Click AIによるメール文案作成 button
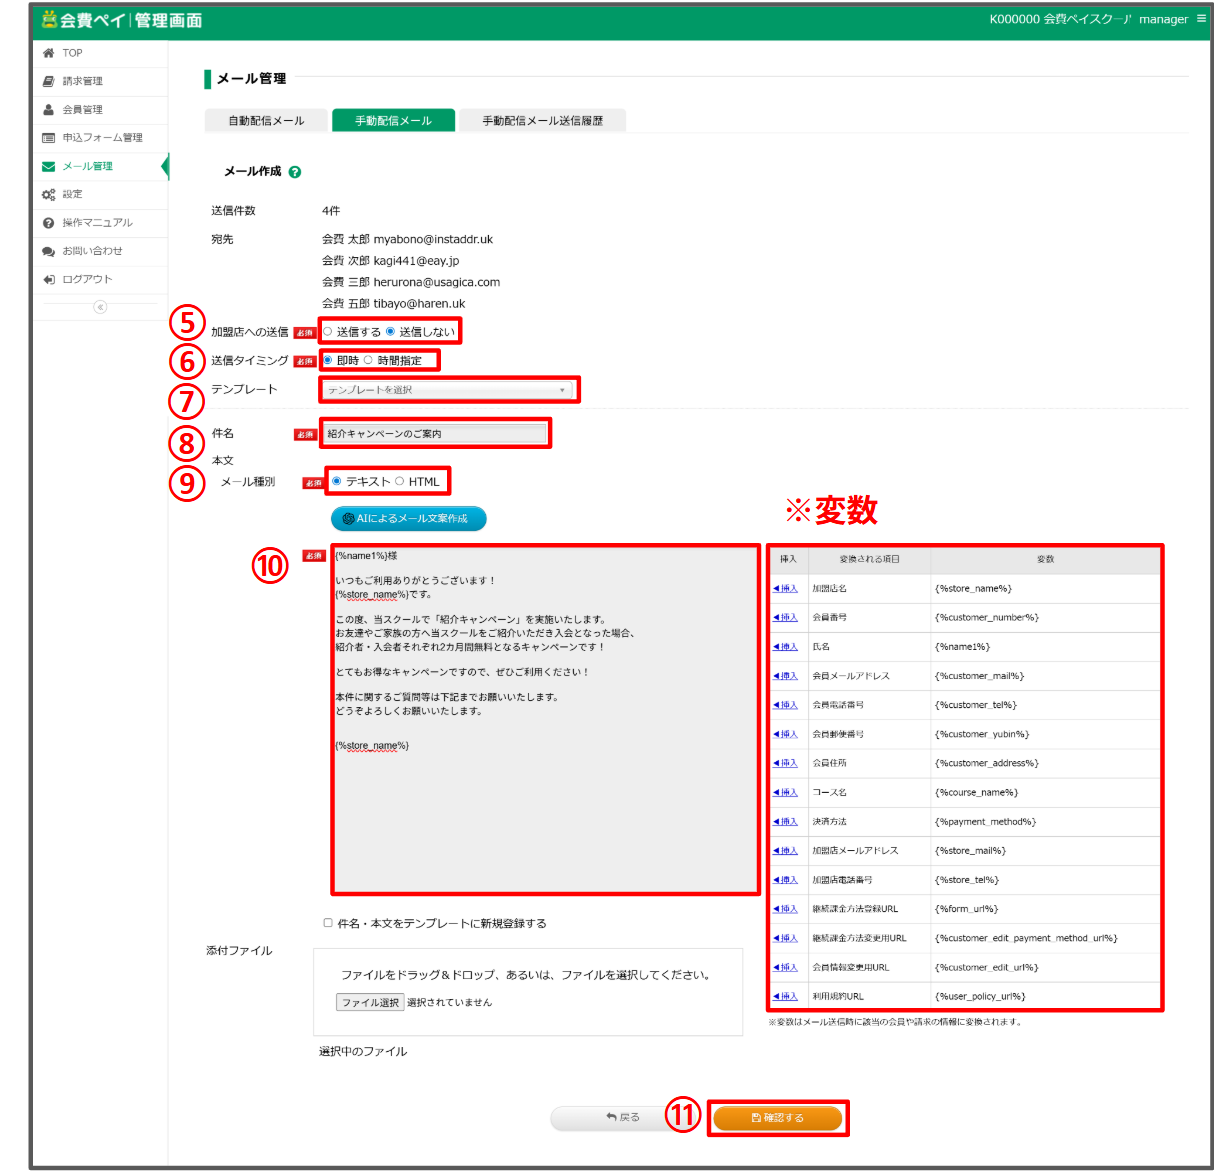 tap(409, 519)
